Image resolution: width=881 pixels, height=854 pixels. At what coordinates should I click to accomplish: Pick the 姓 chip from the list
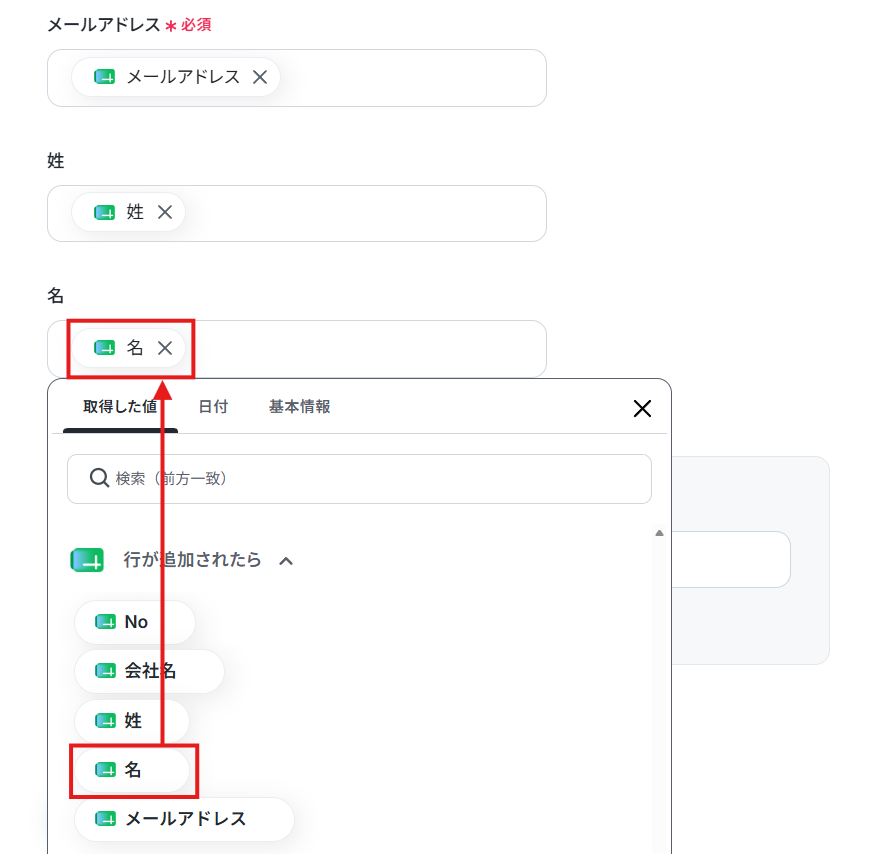(x=132, y=720)
